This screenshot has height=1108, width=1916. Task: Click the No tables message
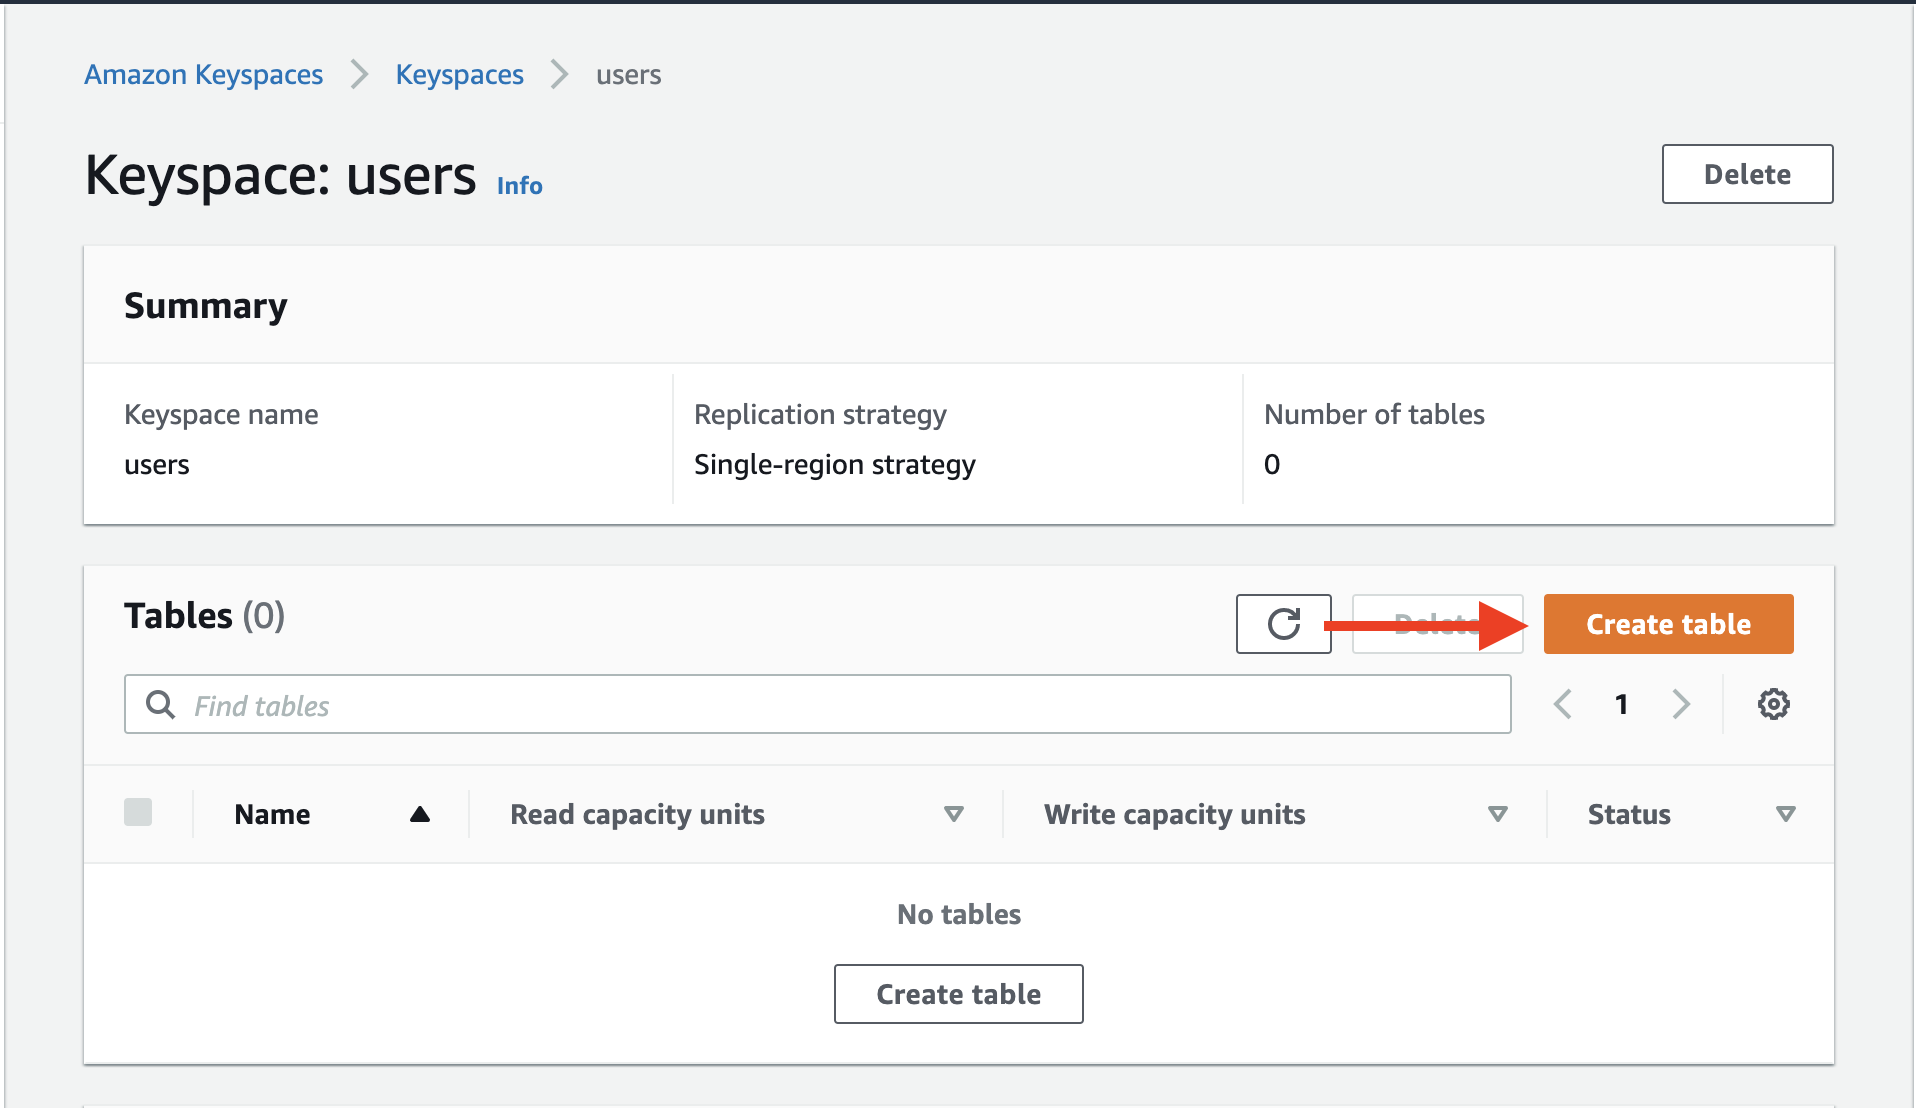pos(958,914)
